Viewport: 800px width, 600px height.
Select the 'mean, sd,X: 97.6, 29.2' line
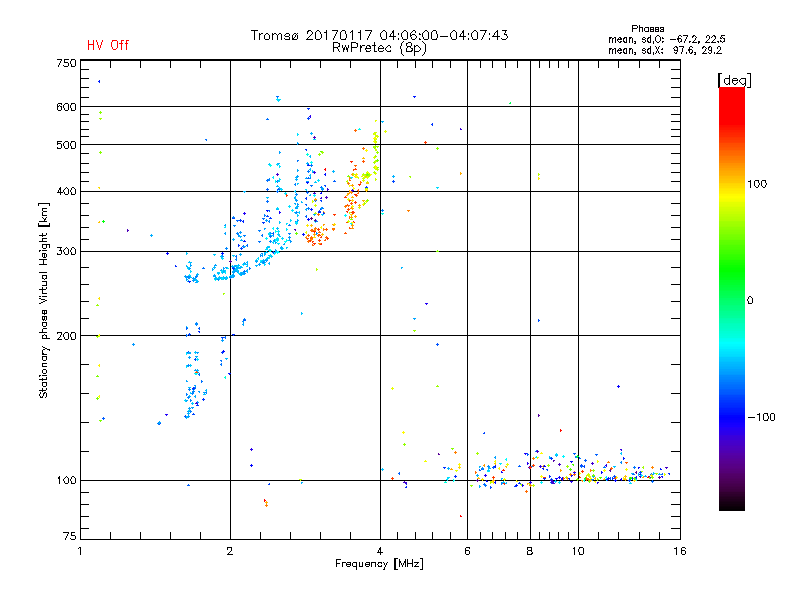(665, 50)
